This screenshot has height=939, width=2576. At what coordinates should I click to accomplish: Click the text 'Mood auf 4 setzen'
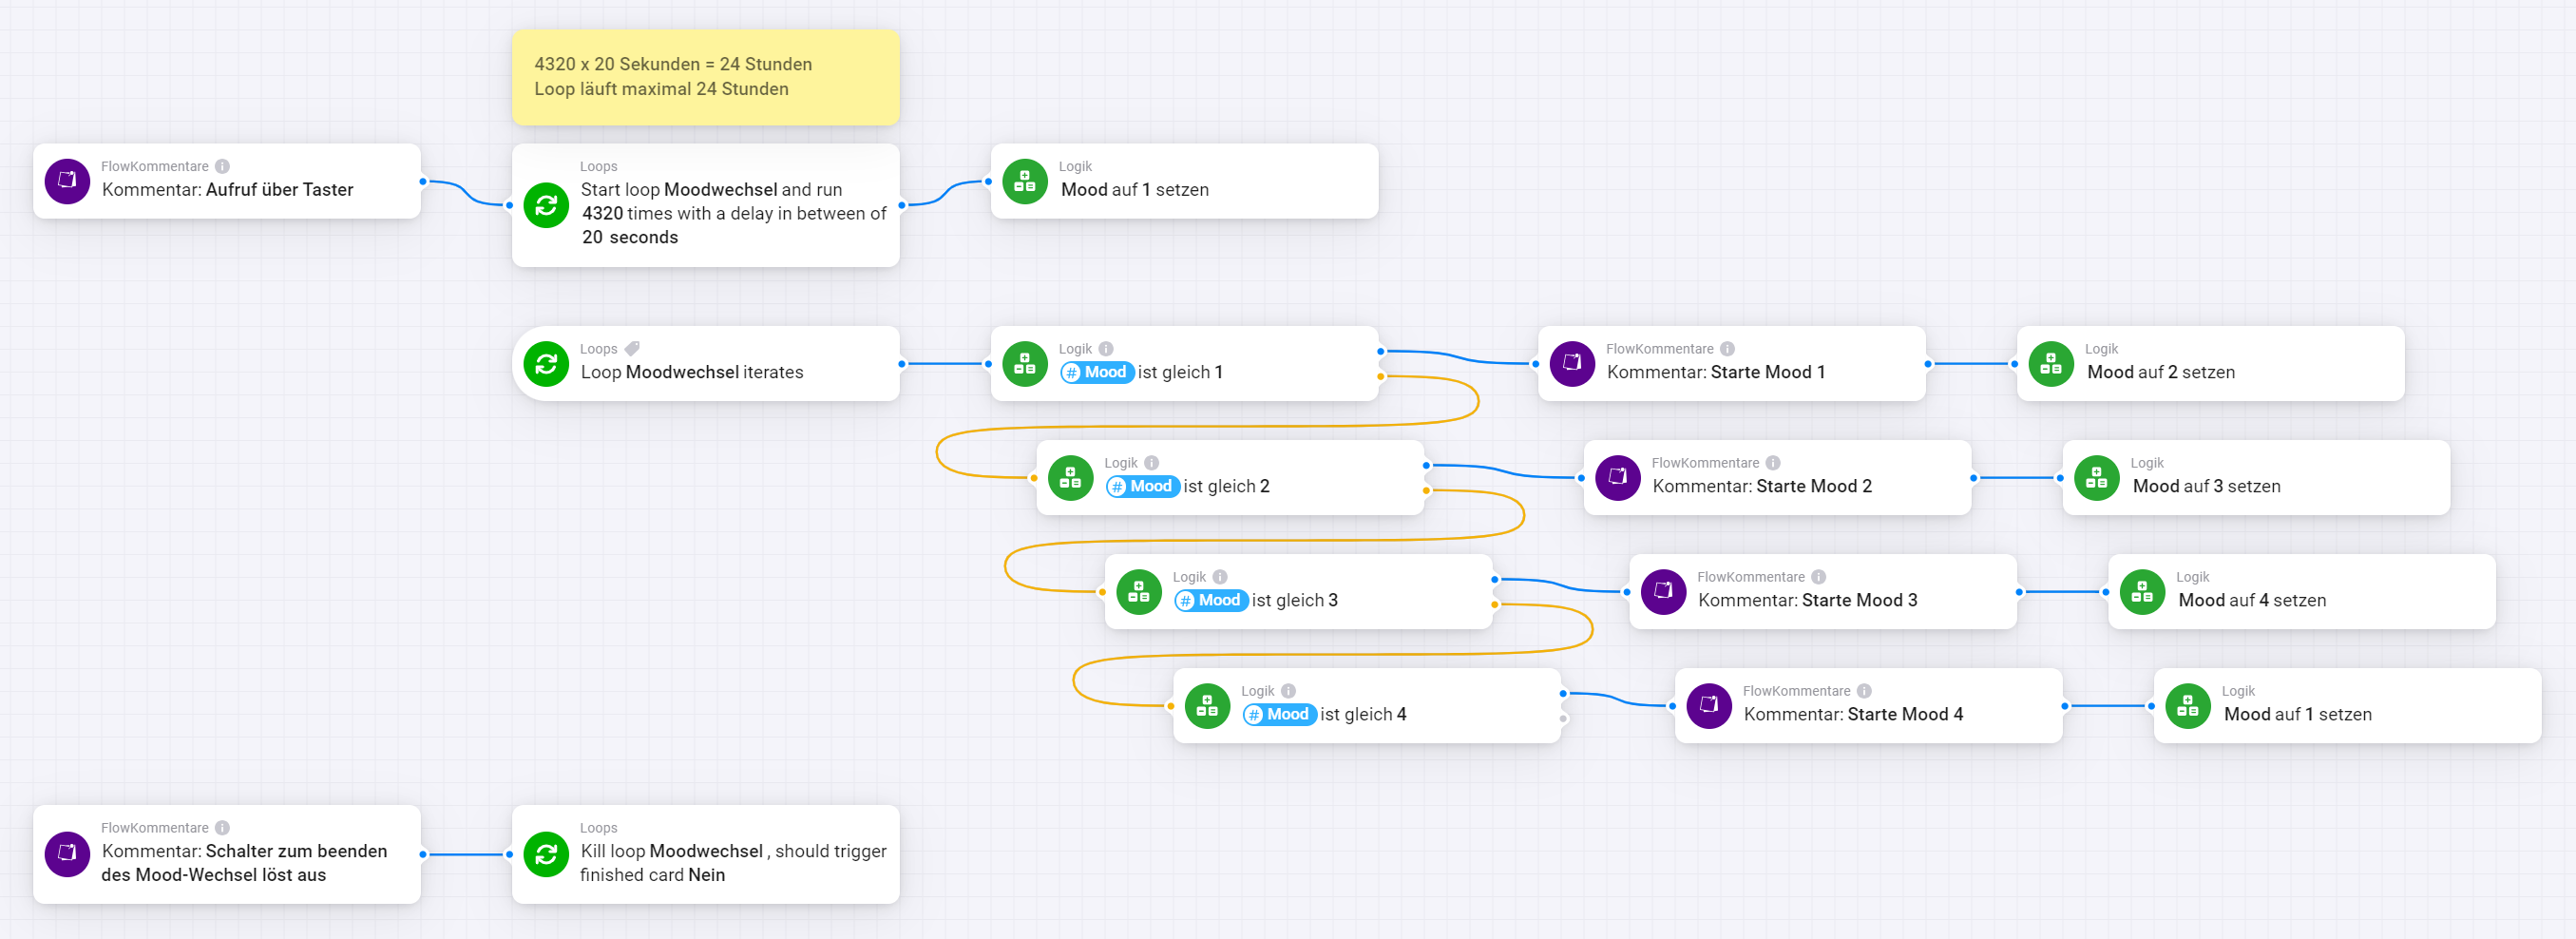point(2253,601)
